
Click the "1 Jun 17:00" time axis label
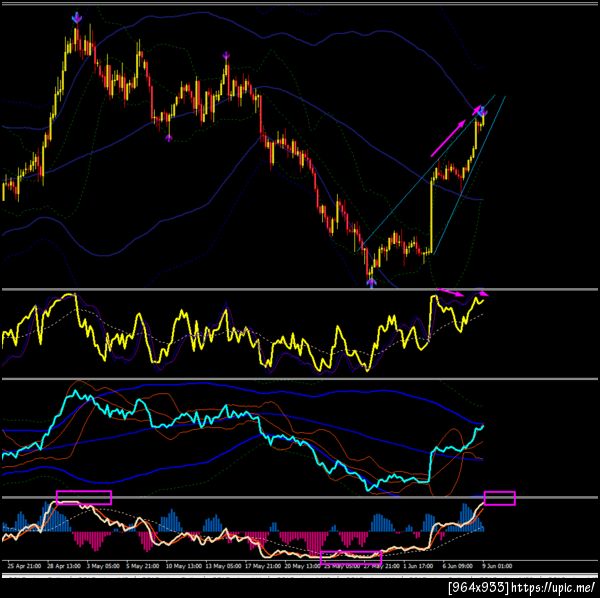[418, 566]
